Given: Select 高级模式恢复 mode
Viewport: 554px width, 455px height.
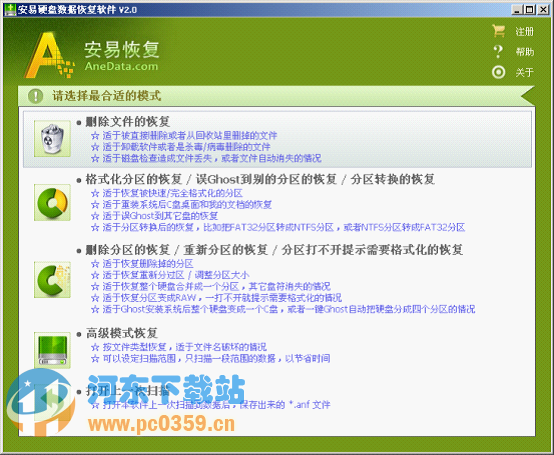Looking at the screenshot, I should [x=122, y=333].
